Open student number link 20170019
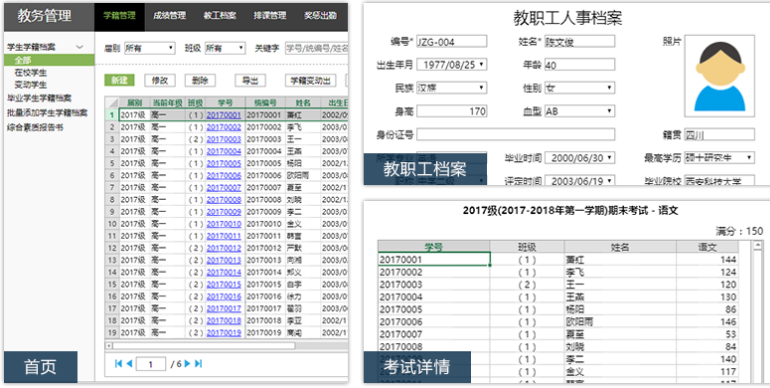Image resolution: width=770 pixels, height=388 pixels. [224, 333]
